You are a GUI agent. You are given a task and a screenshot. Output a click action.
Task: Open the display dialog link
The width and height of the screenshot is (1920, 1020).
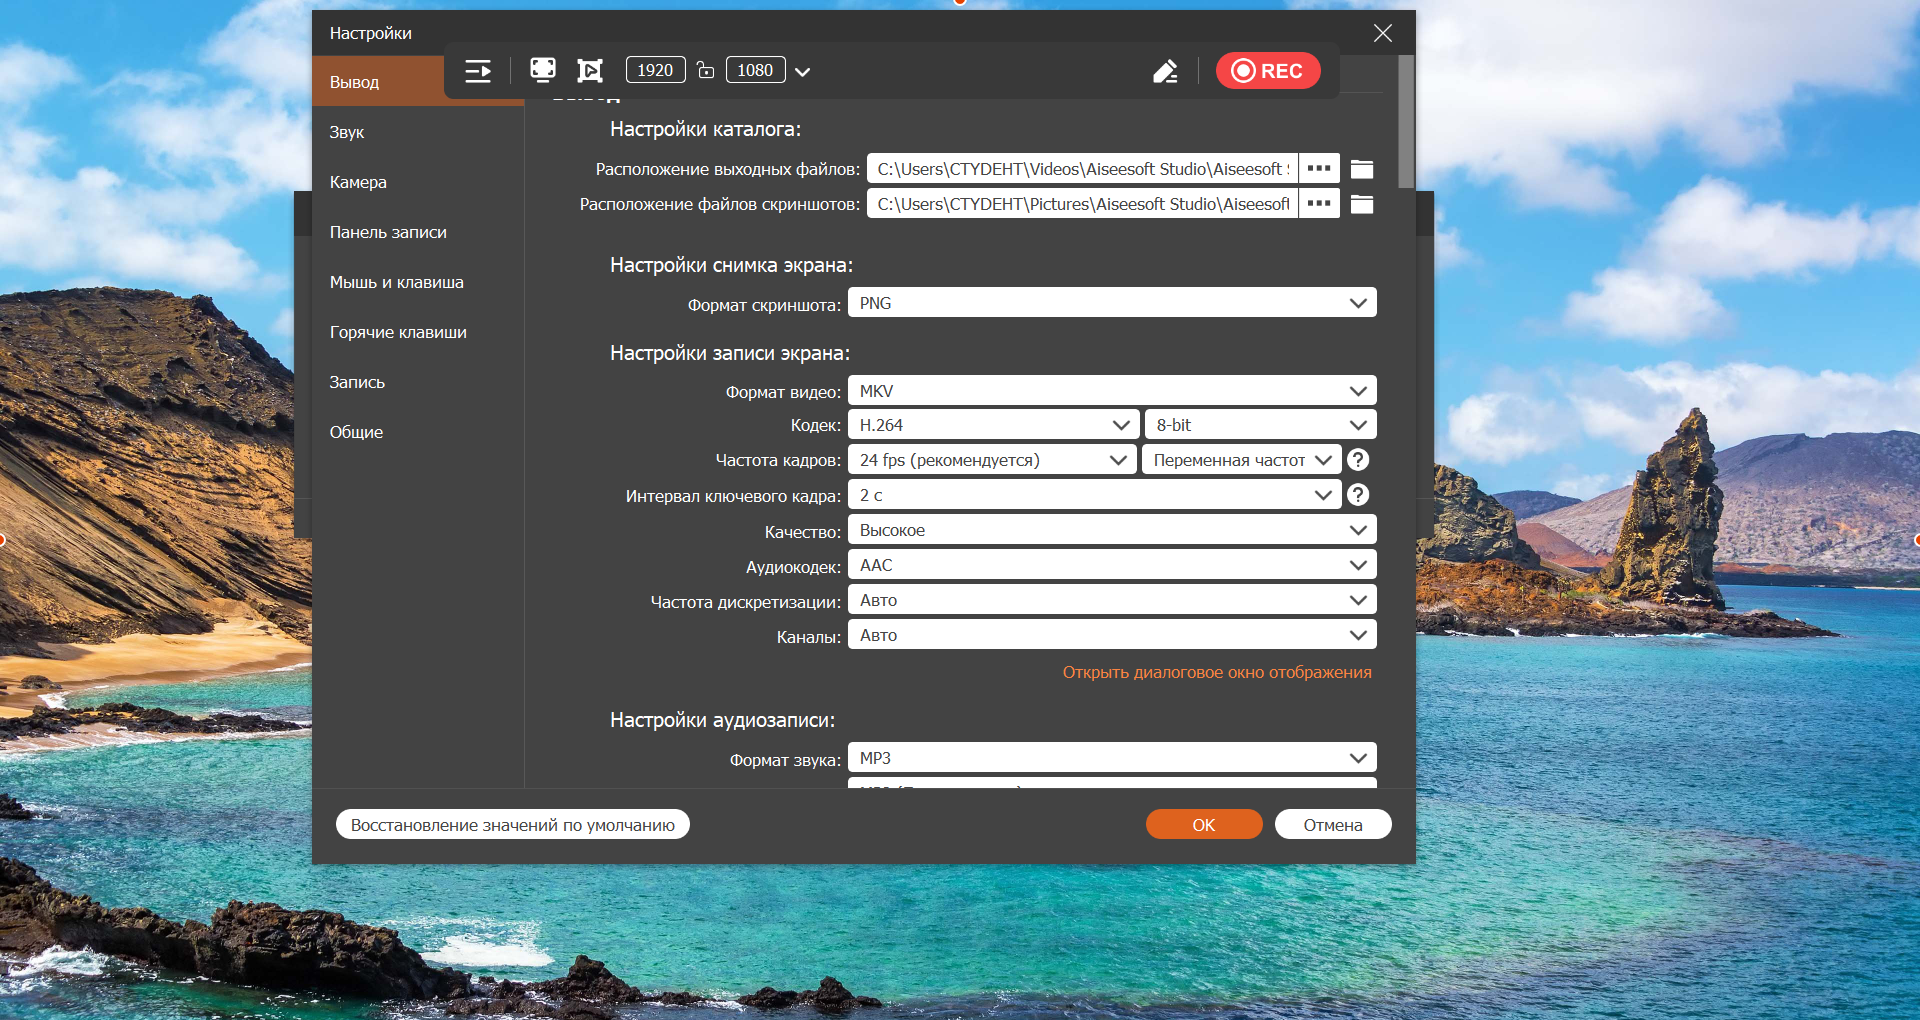1216,672
